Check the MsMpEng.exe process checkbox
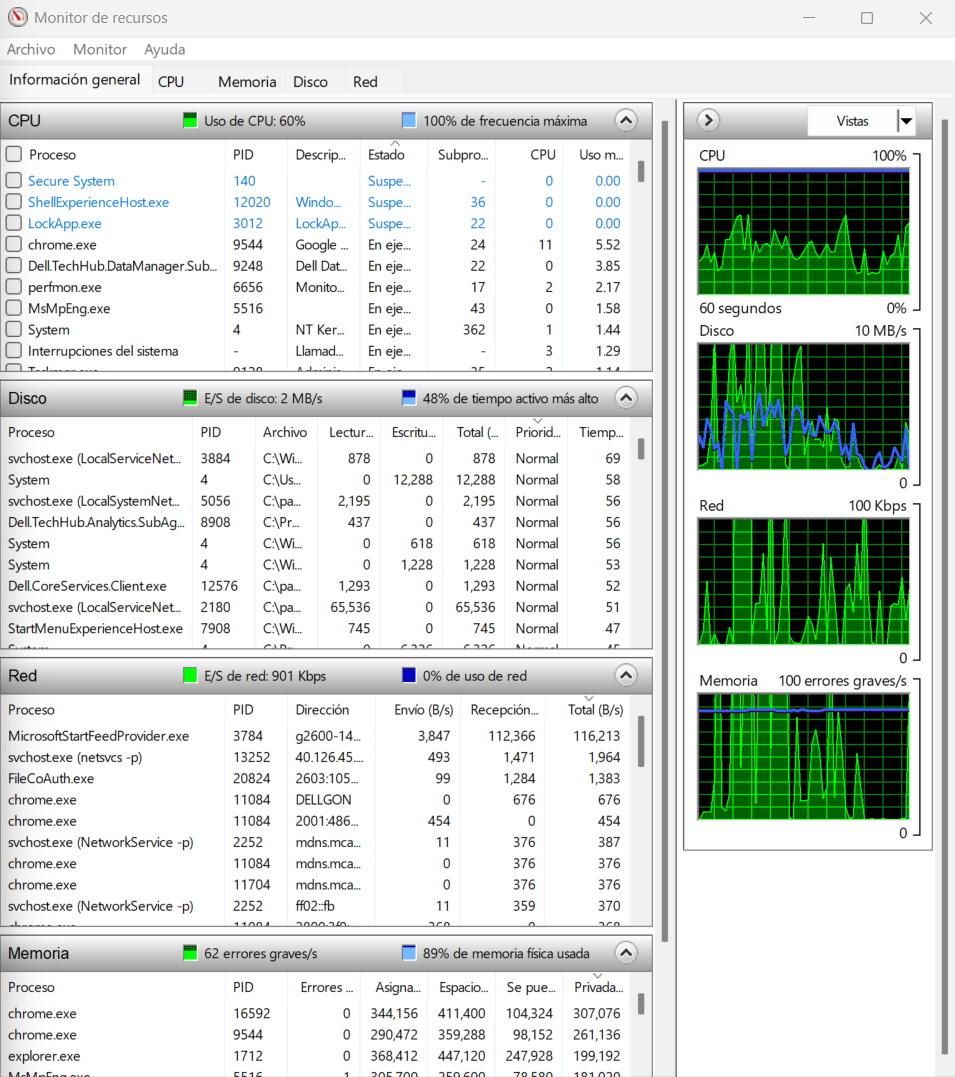The height and width of the screenshot is (1077, 955). pos(14,308)
